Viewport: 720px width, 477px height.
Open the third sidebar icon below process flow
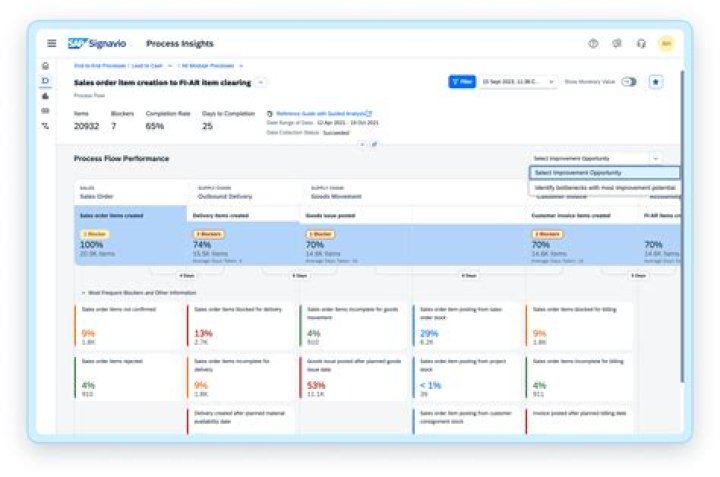tap(45, 96)
